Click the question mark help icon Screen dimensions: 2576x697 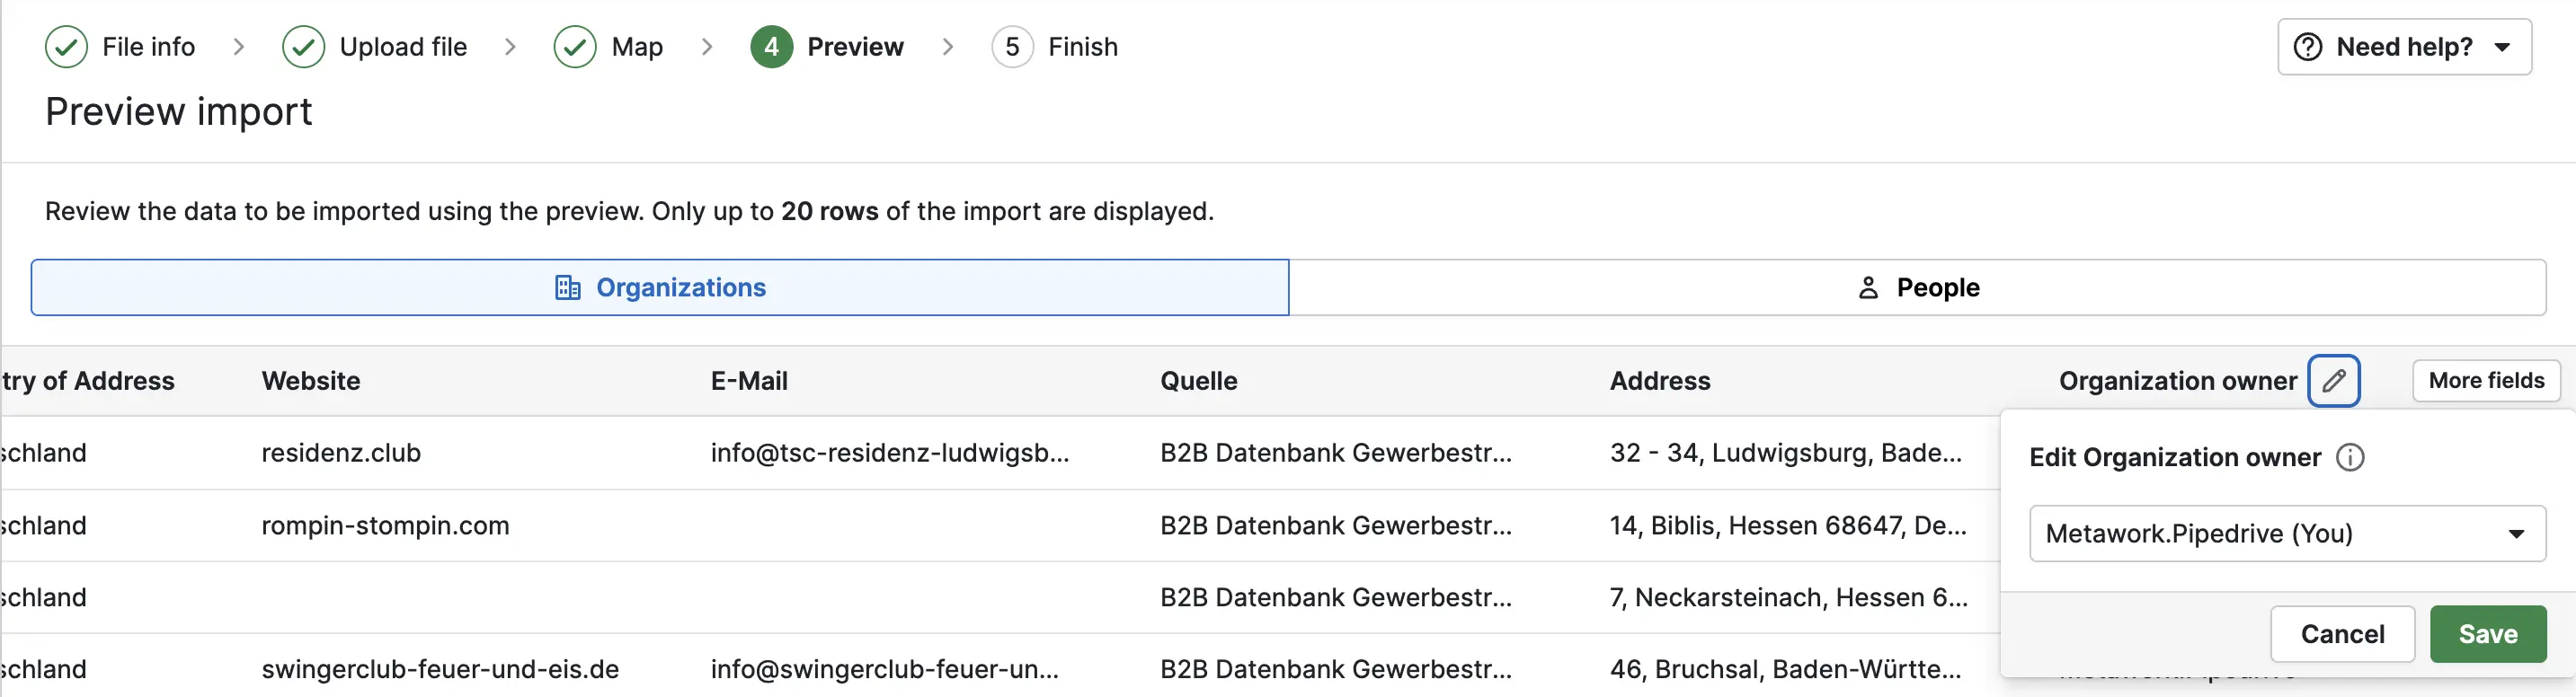point(2307,47)
